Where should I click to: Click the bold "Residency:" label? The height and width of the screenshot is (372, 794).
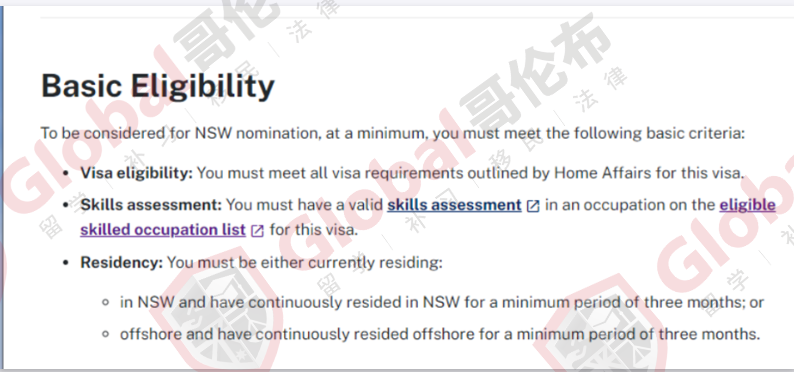coord(122,263)
